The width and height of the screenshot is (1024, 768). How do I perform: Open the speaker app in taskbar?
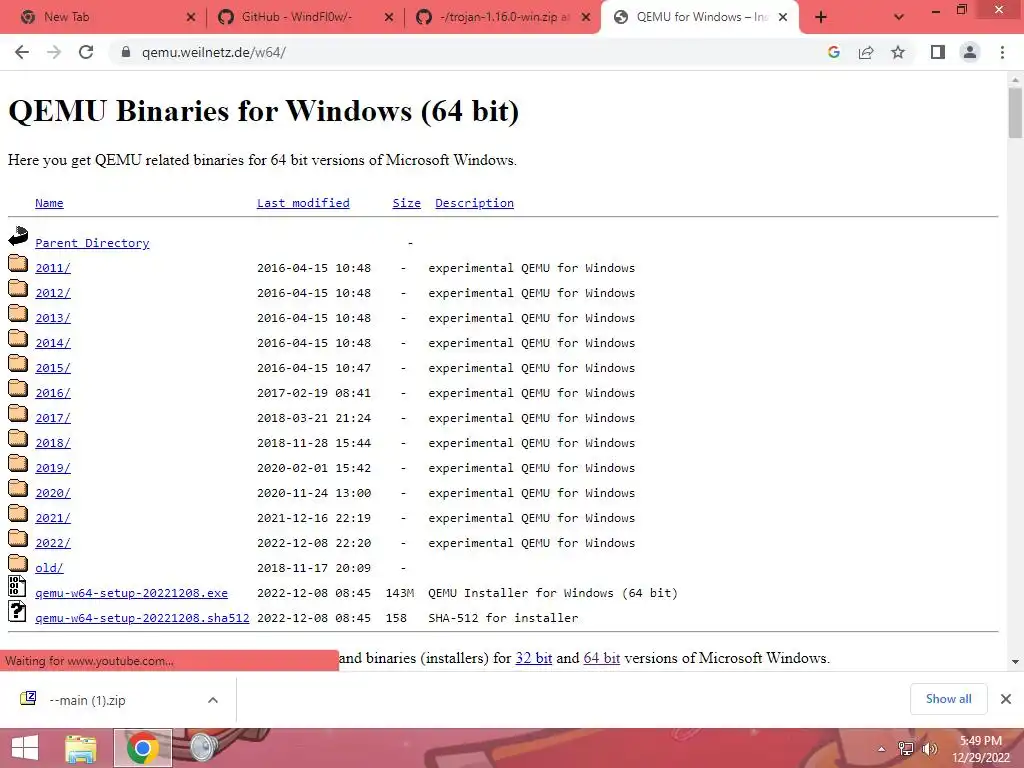(x=204, y=748)
